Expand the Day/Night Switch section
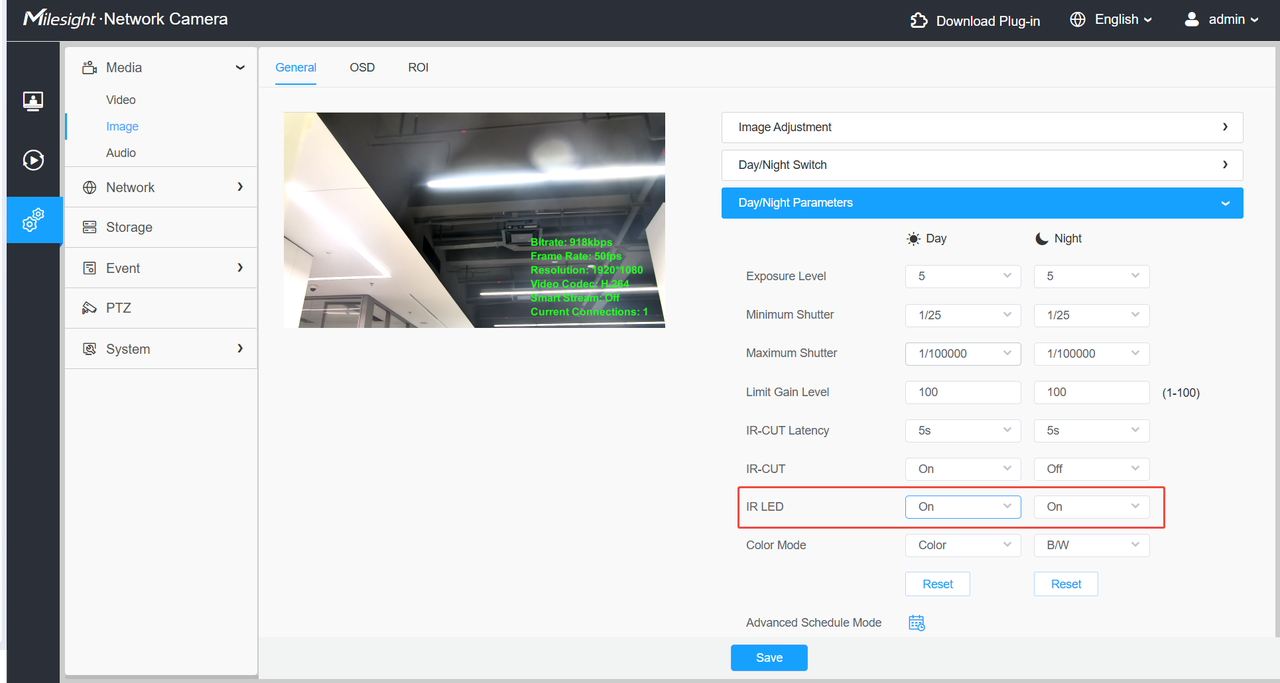Screen dimensions: 1280x683 [x=982, y=165]
